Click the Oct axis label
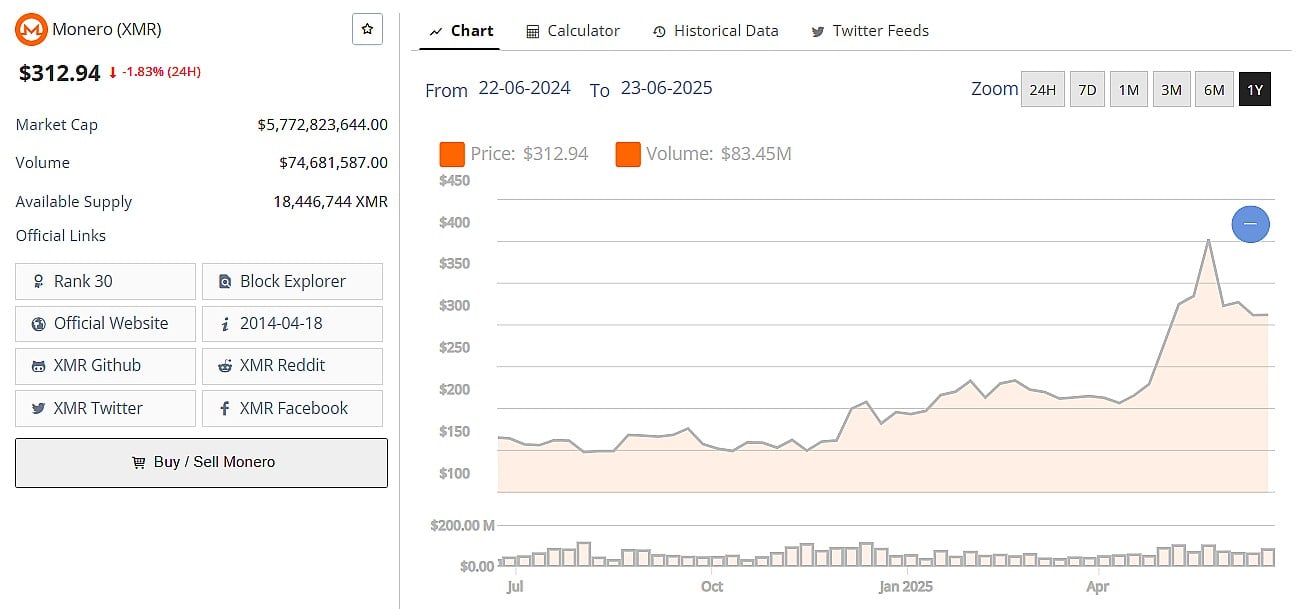Image resolution: width=1300 pixels, height=609 pixels. 712,586
